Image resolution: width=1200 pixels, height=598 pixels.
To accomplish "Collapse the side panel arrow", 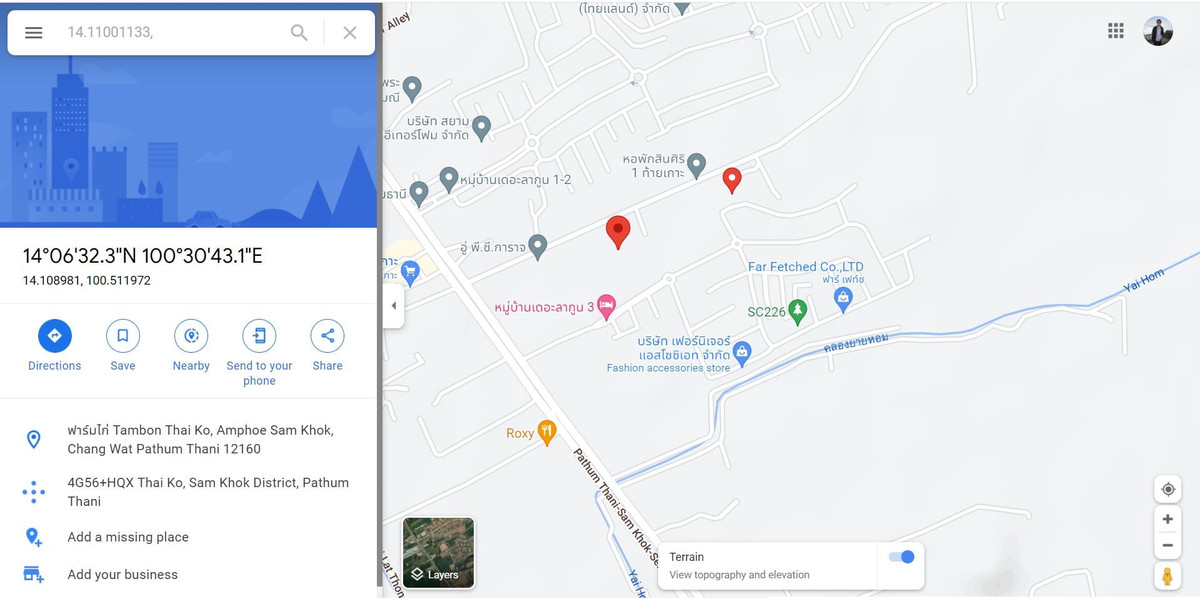I will pos(393,305).
